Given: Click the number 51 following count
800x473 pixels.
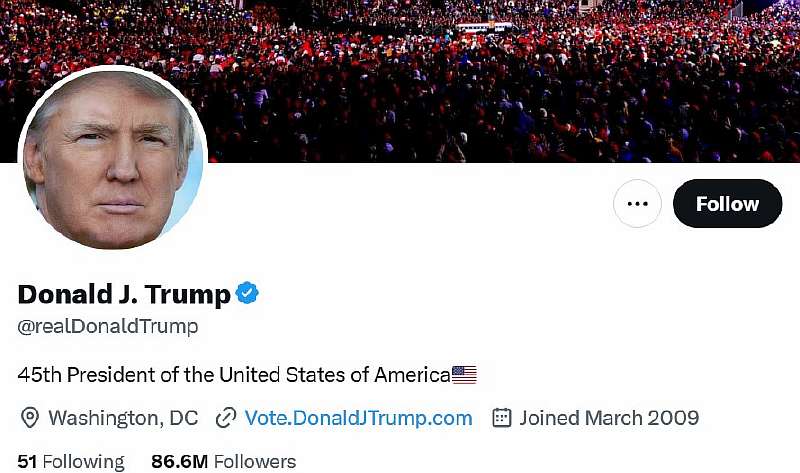Looking at the screenshot, I should pos(27,461).
